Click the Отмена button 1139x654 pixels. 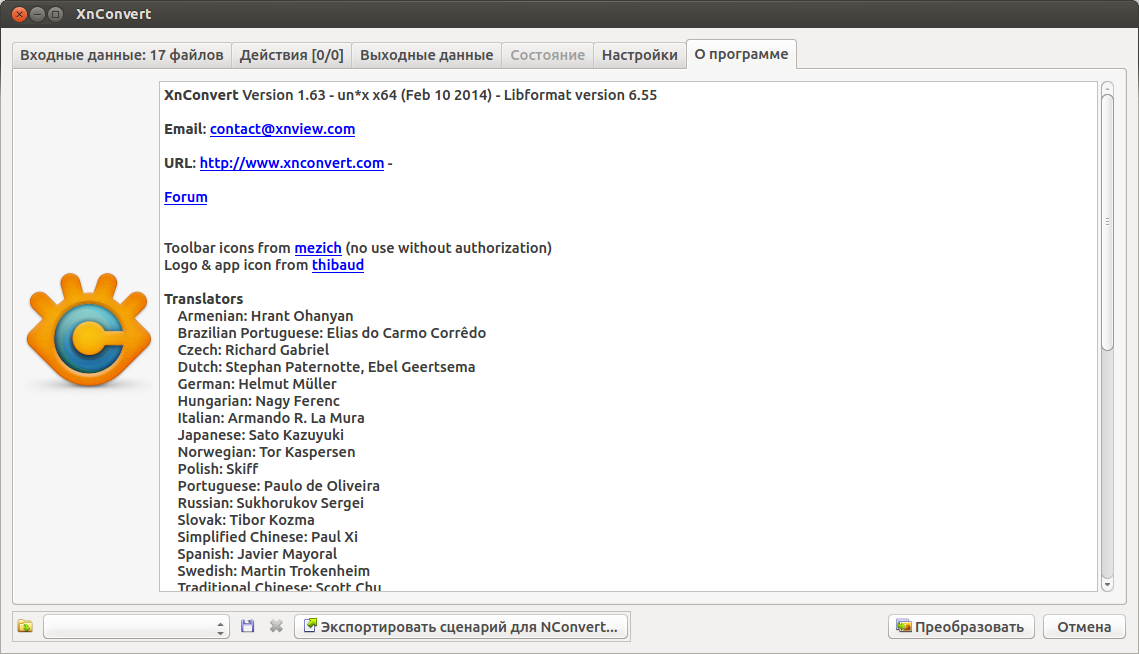(x=1084, y=626)
